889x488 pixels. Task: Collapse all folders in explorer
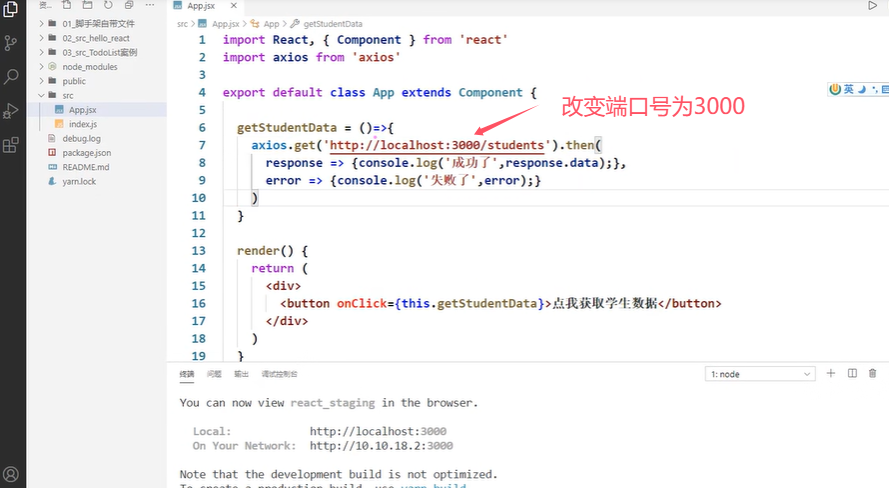tap(129, 5)
